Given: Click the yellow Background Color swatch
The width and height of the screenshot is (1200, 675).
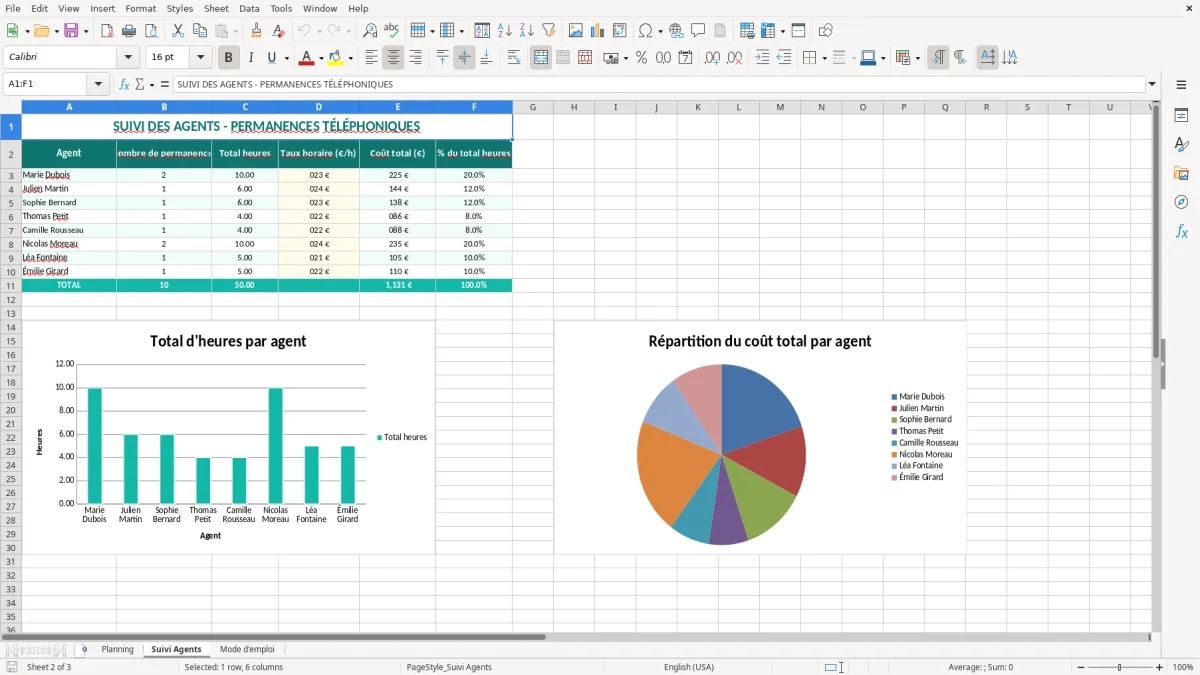Looking at the screenshot, I should pyautogui.click(x=335, y=58).
